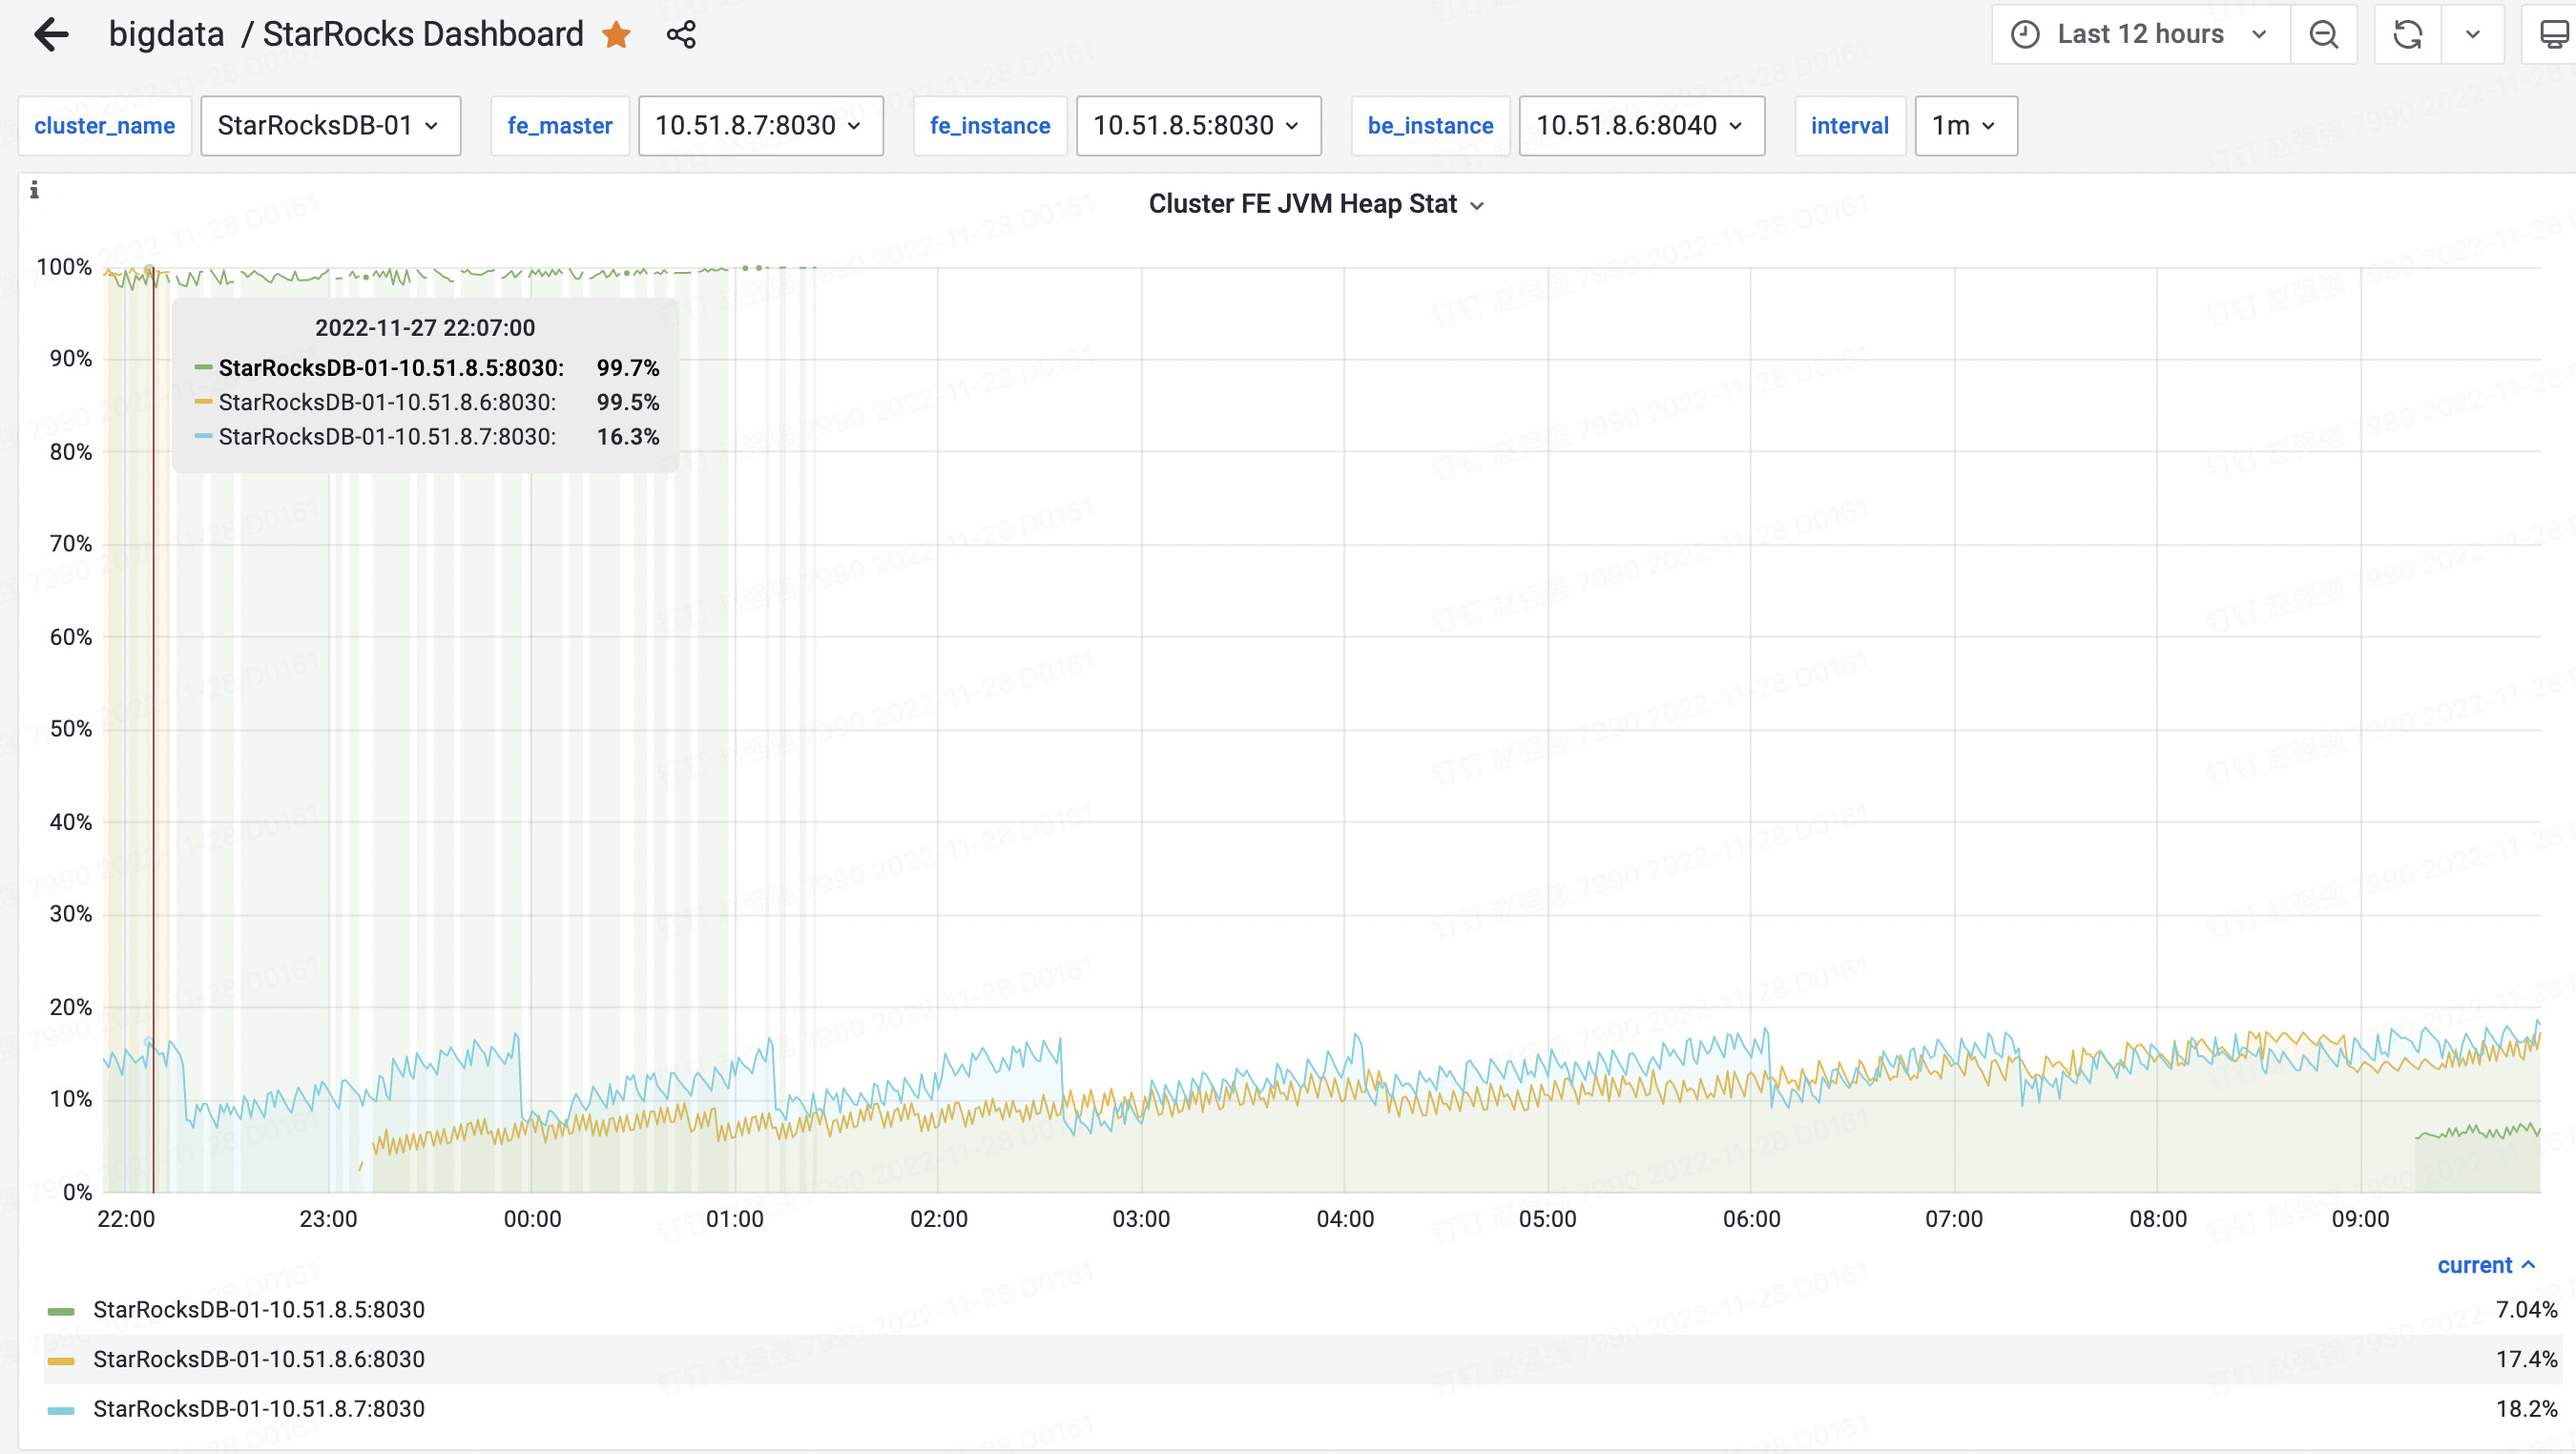Refresh the dashboard with the refresh icon

2407,35
